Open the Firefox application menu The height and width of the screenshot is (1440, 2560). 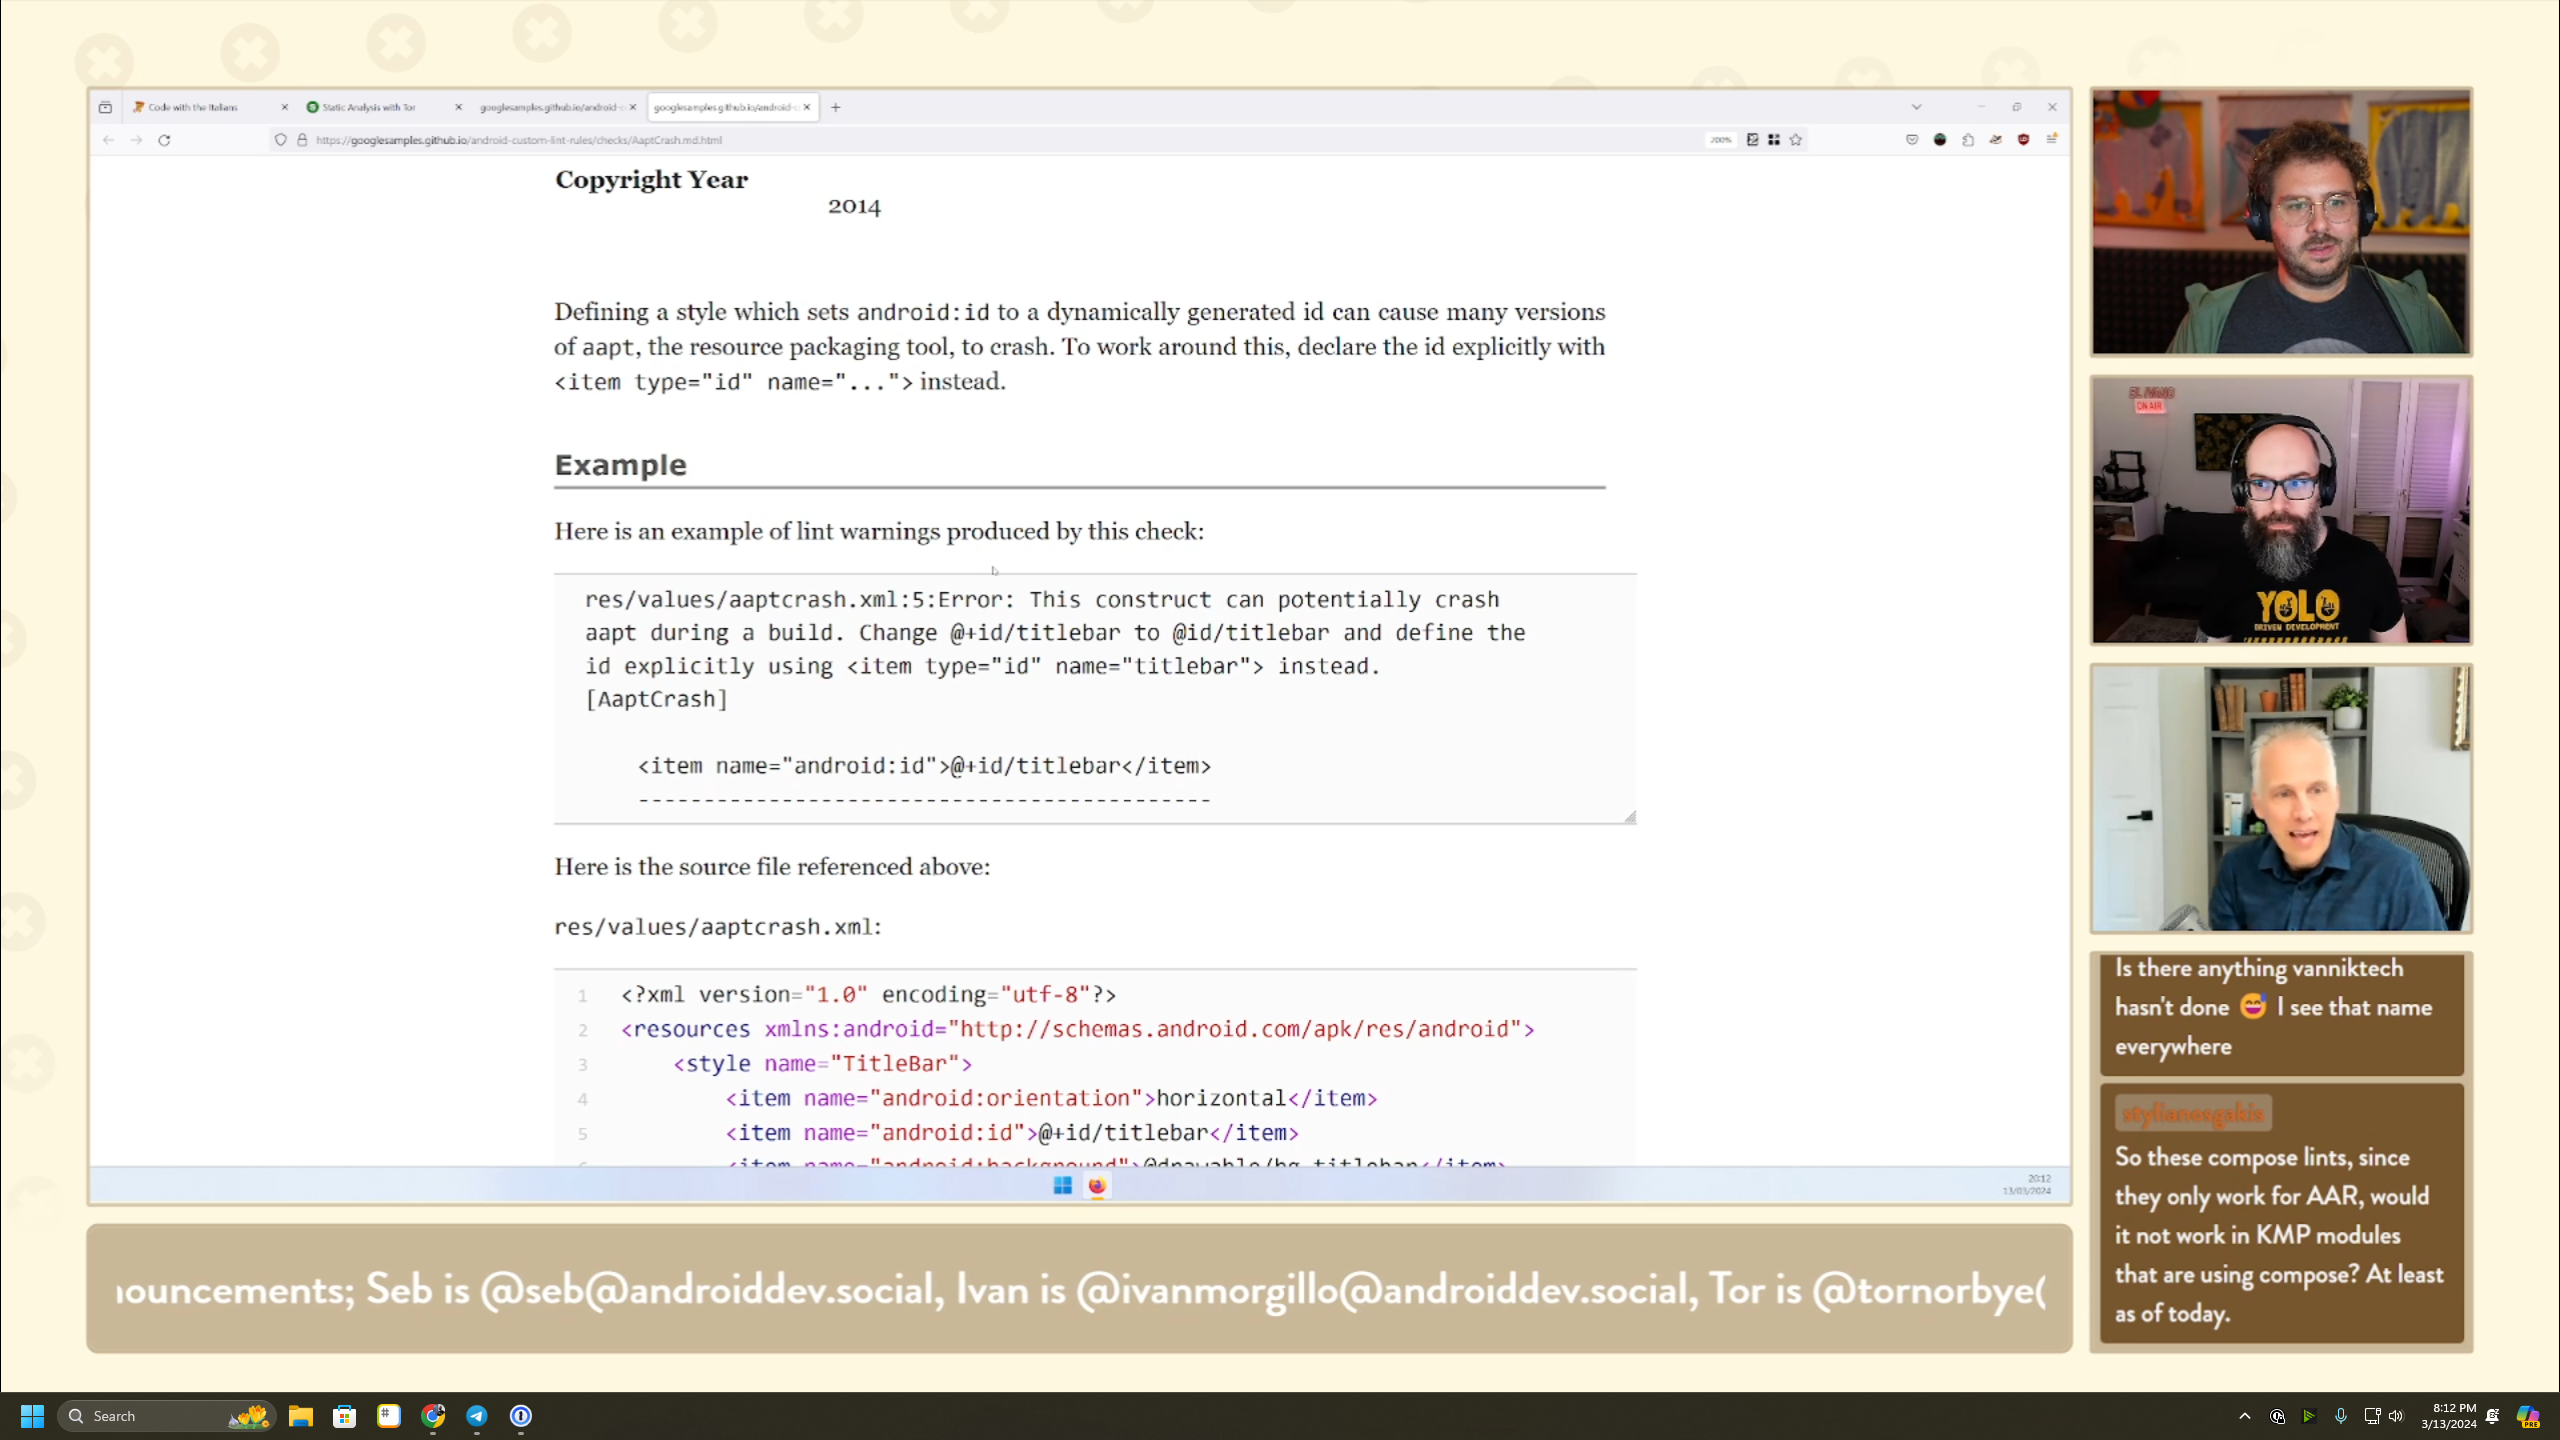pos(2051,140)
